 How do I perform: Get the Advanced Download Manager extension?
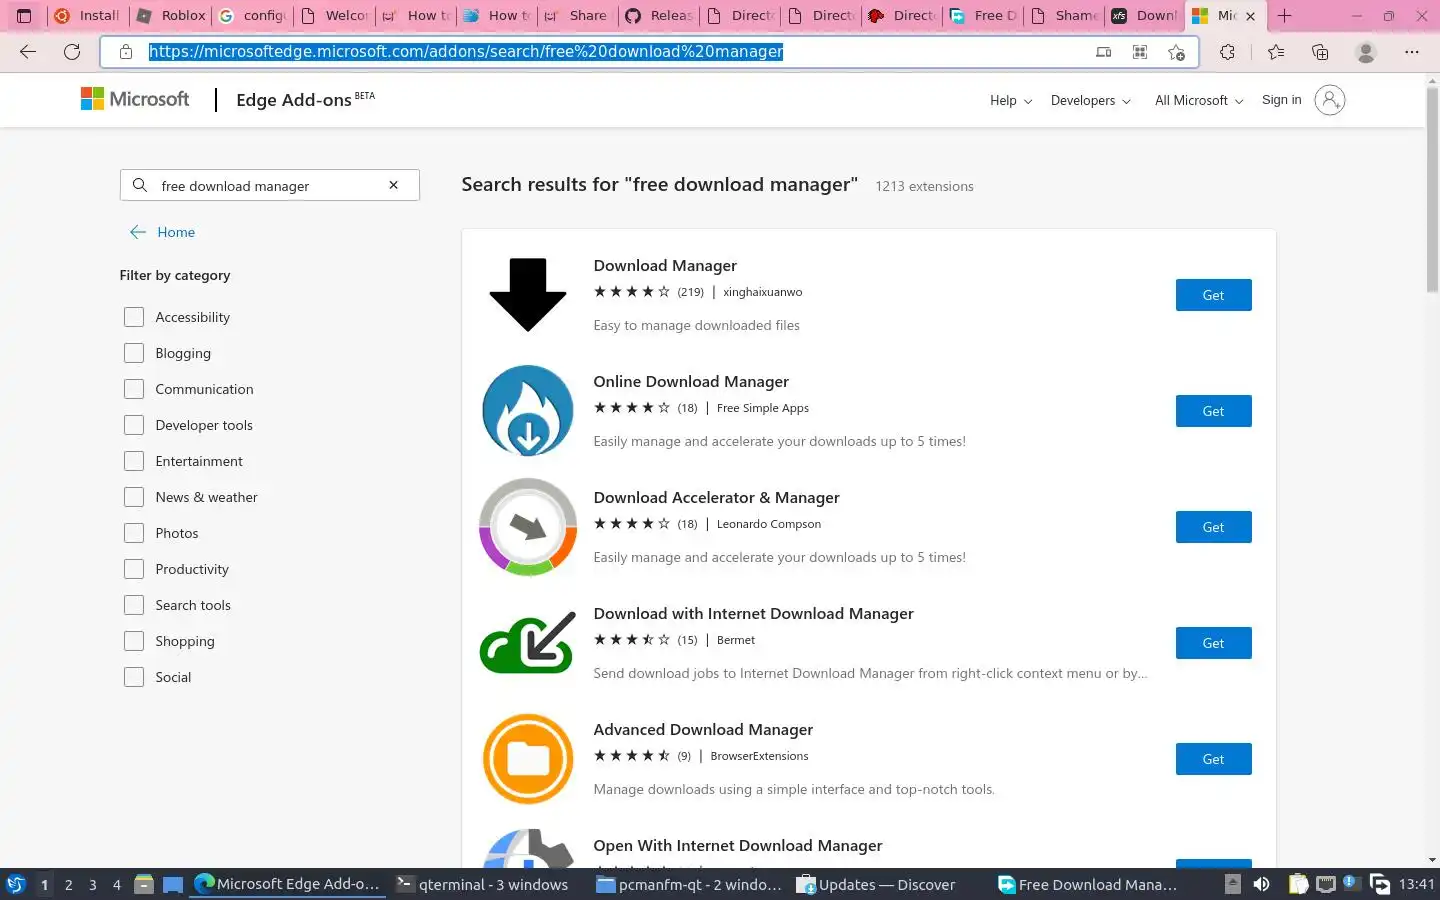click(1213, 759)
